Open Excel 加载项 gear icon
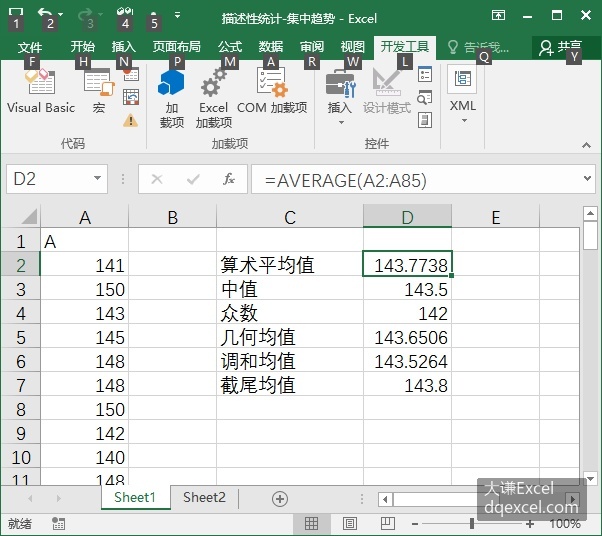Image resolution: width=602 pixels, height=536 pixels. 213,98
